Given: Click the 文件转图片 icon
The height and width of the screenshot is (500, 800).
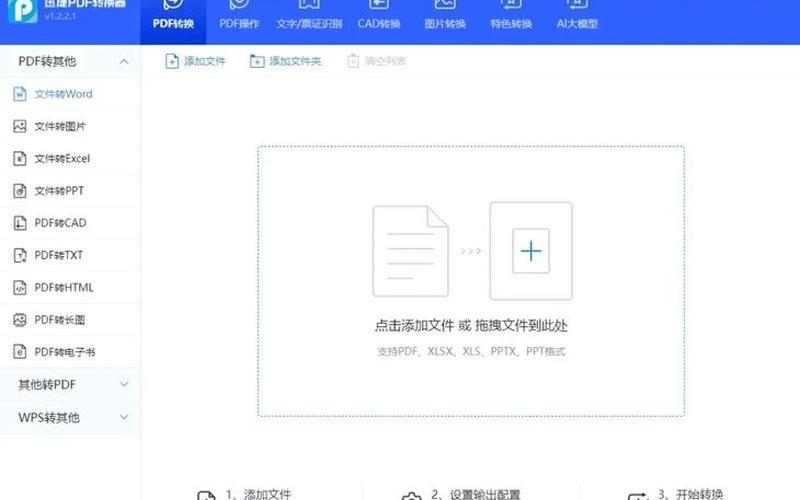Looking at the screenshot, I should (20, 126).
